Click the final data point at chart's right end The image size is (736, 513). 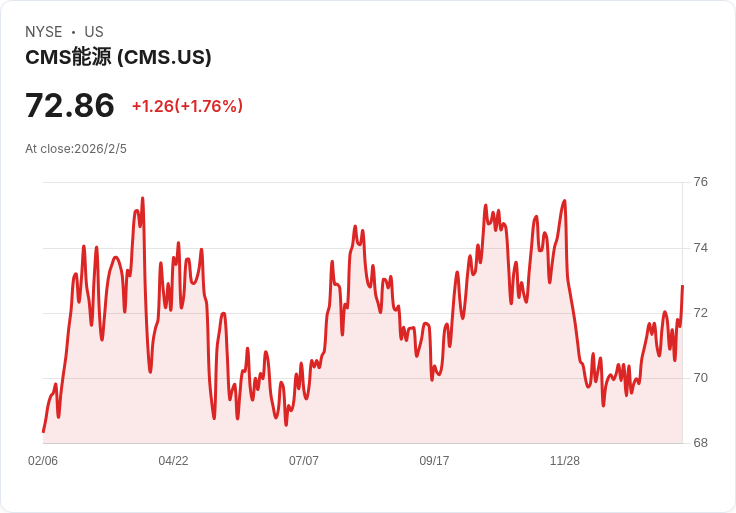click(x=682, y=286)
